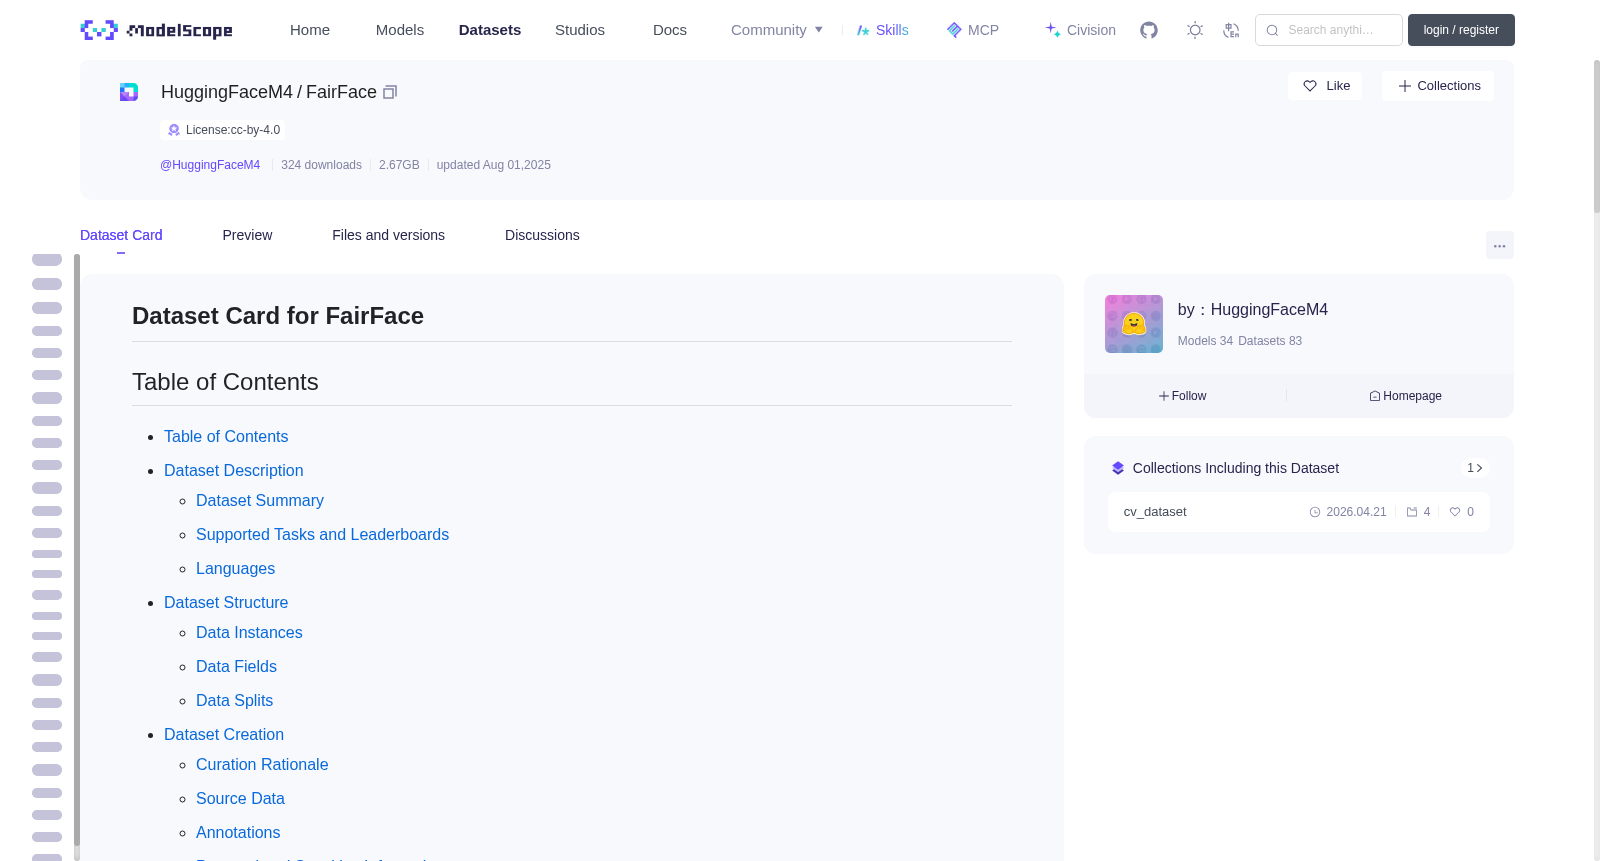Open the Files and versions tab
The height and width of the screenshot is (861, 1600).
pyautogui.click(x=388, y=235)
